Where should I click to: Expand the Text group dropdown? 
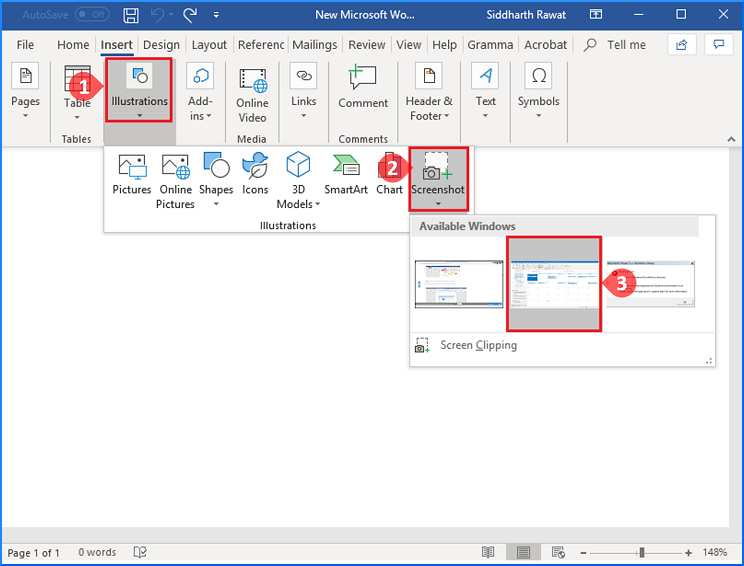(x=485, y=93)
